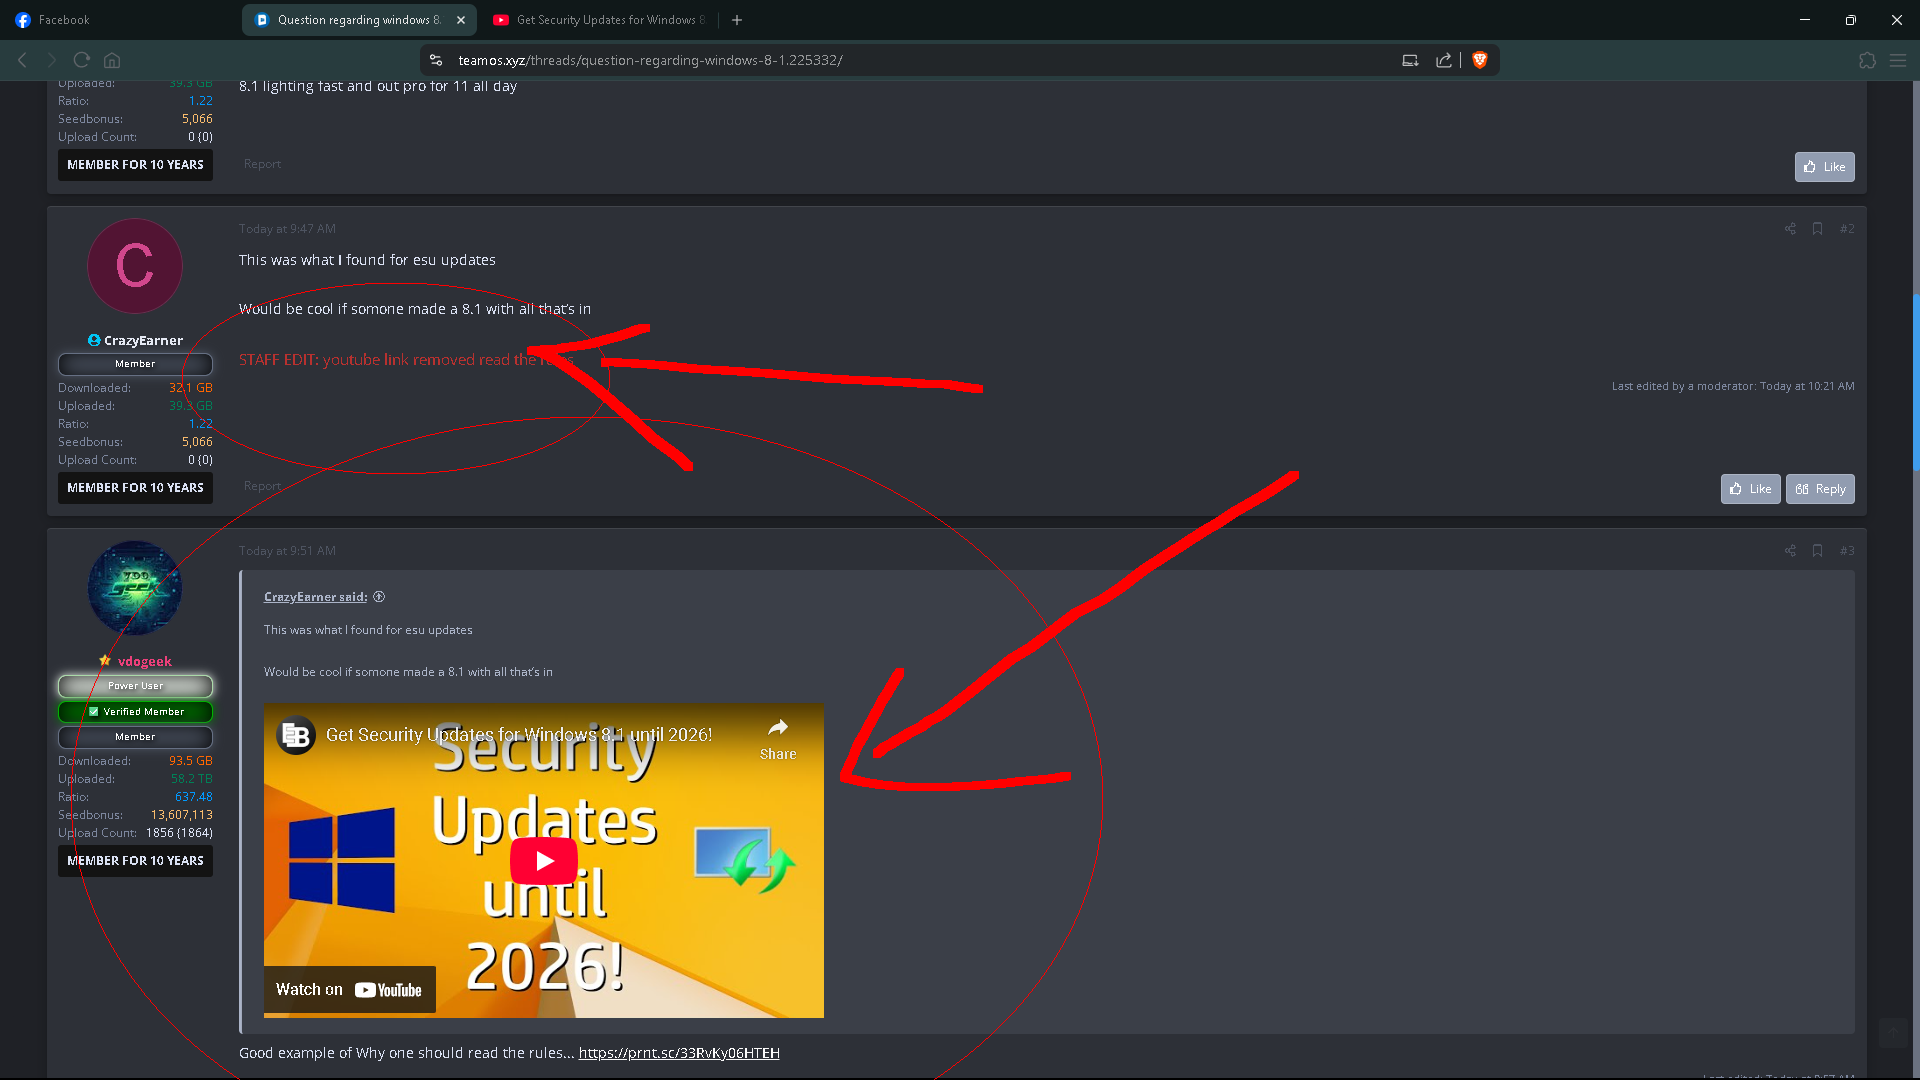
Task: Open permalink #3
Action: point(1847,551)
